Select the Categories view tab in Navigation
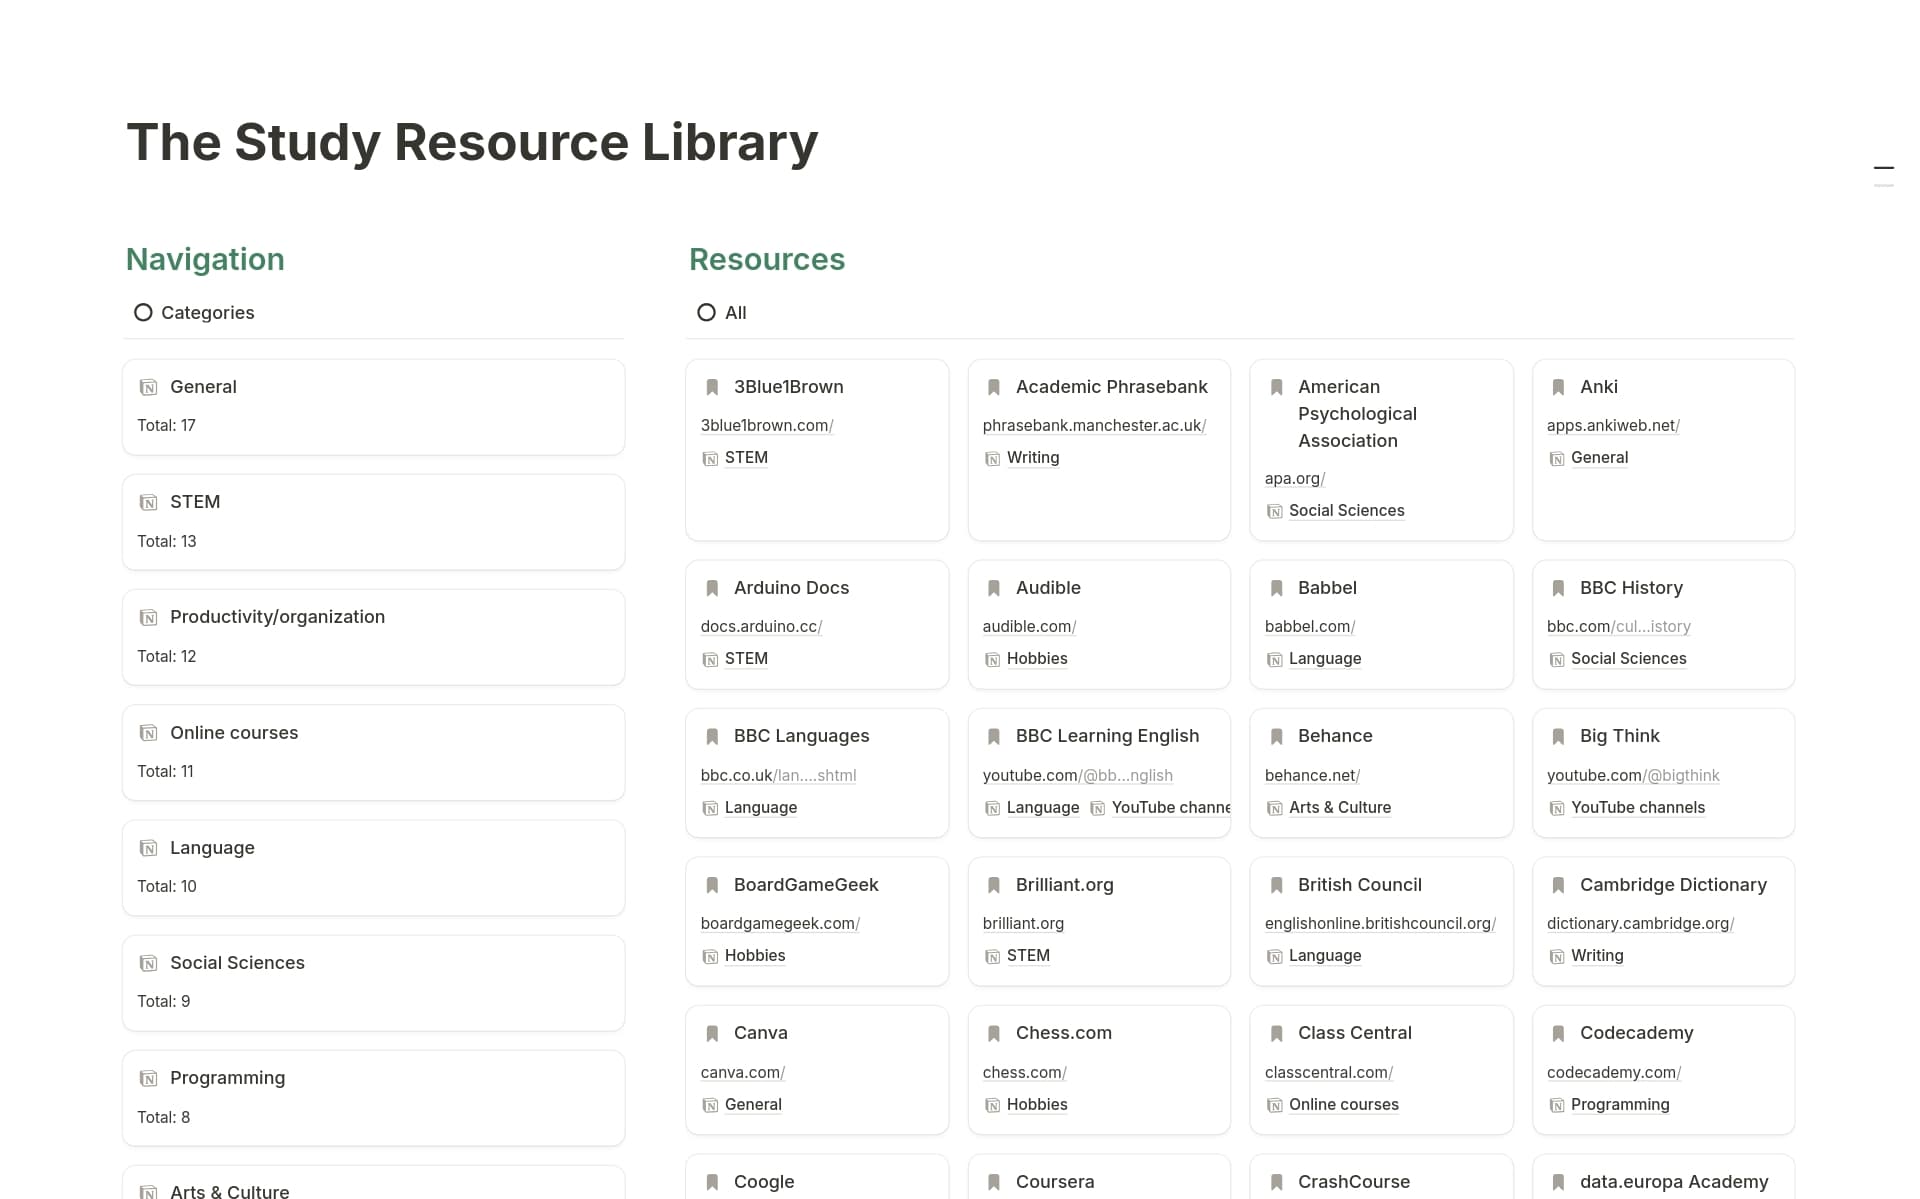Viewport: 1920px width, 1199px height. pyautogui.click(x=194, y=313)
